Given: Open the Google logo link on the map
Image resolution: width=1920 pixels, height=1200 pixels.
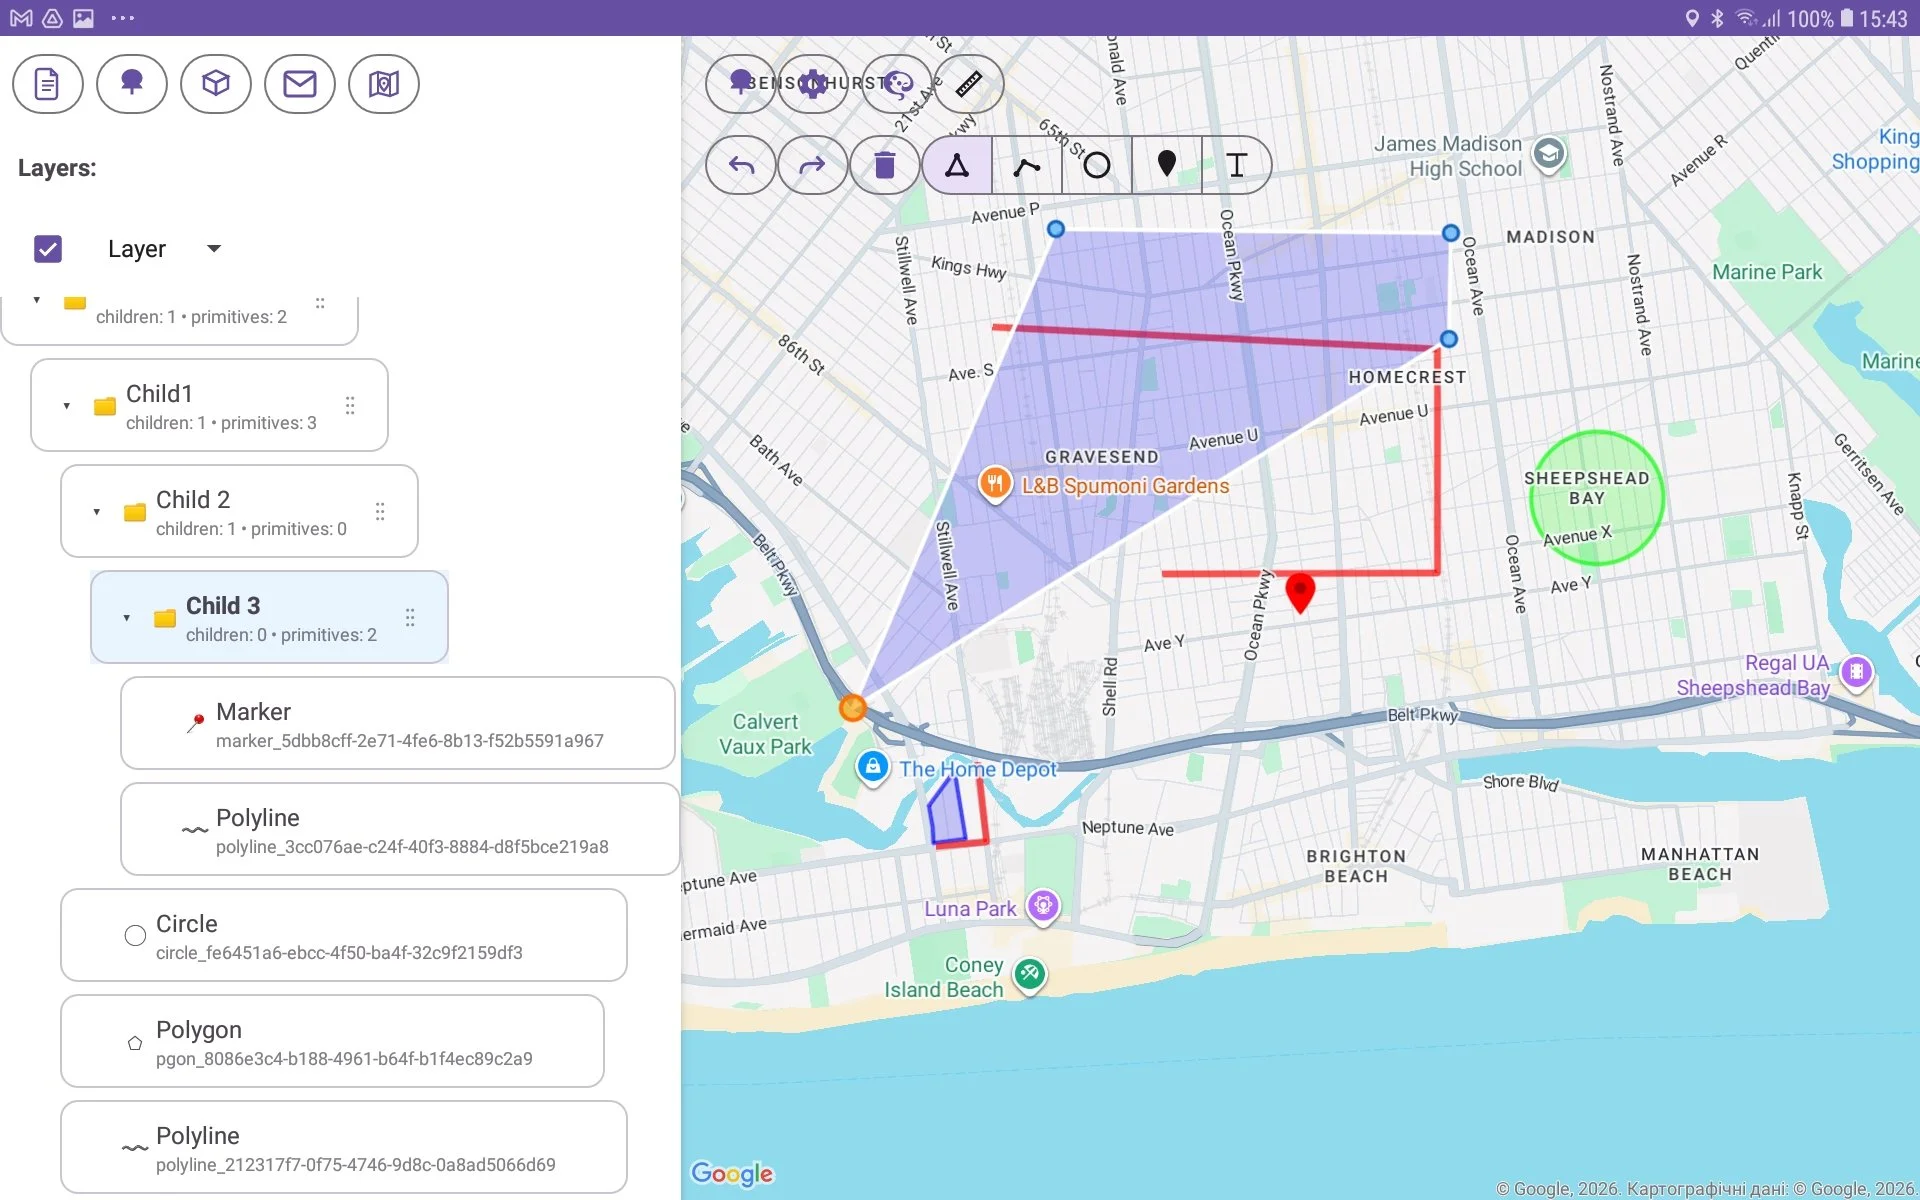Looking at the screenshot, I should click(x=732, y=1173).
